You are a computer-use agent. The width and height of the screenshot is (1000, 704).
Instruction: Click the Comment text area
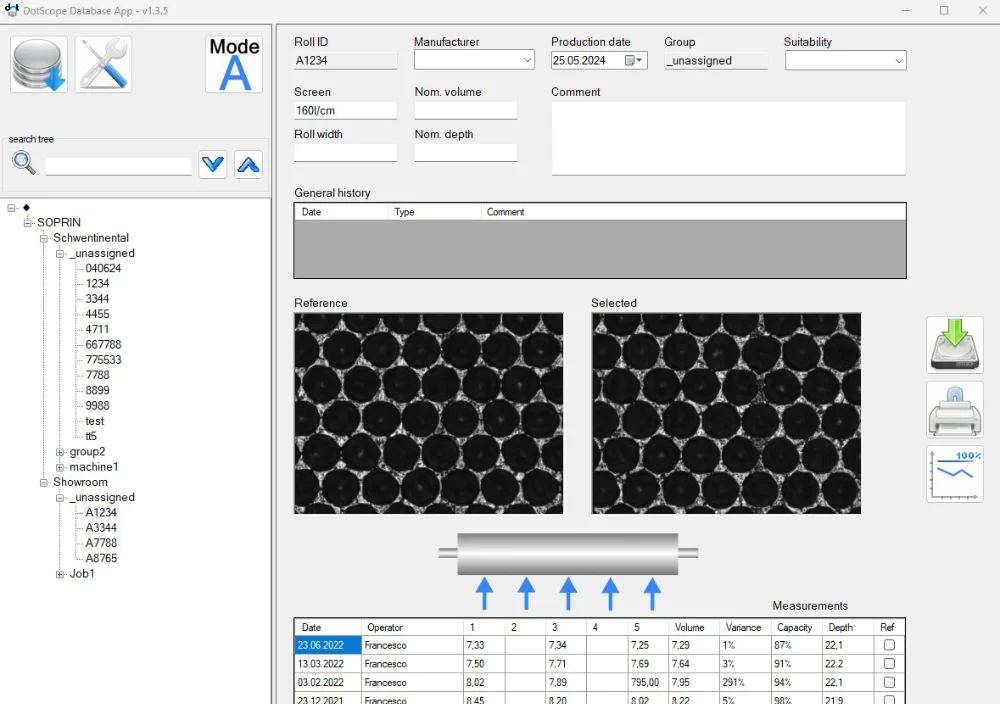click(x=728, y=138)
